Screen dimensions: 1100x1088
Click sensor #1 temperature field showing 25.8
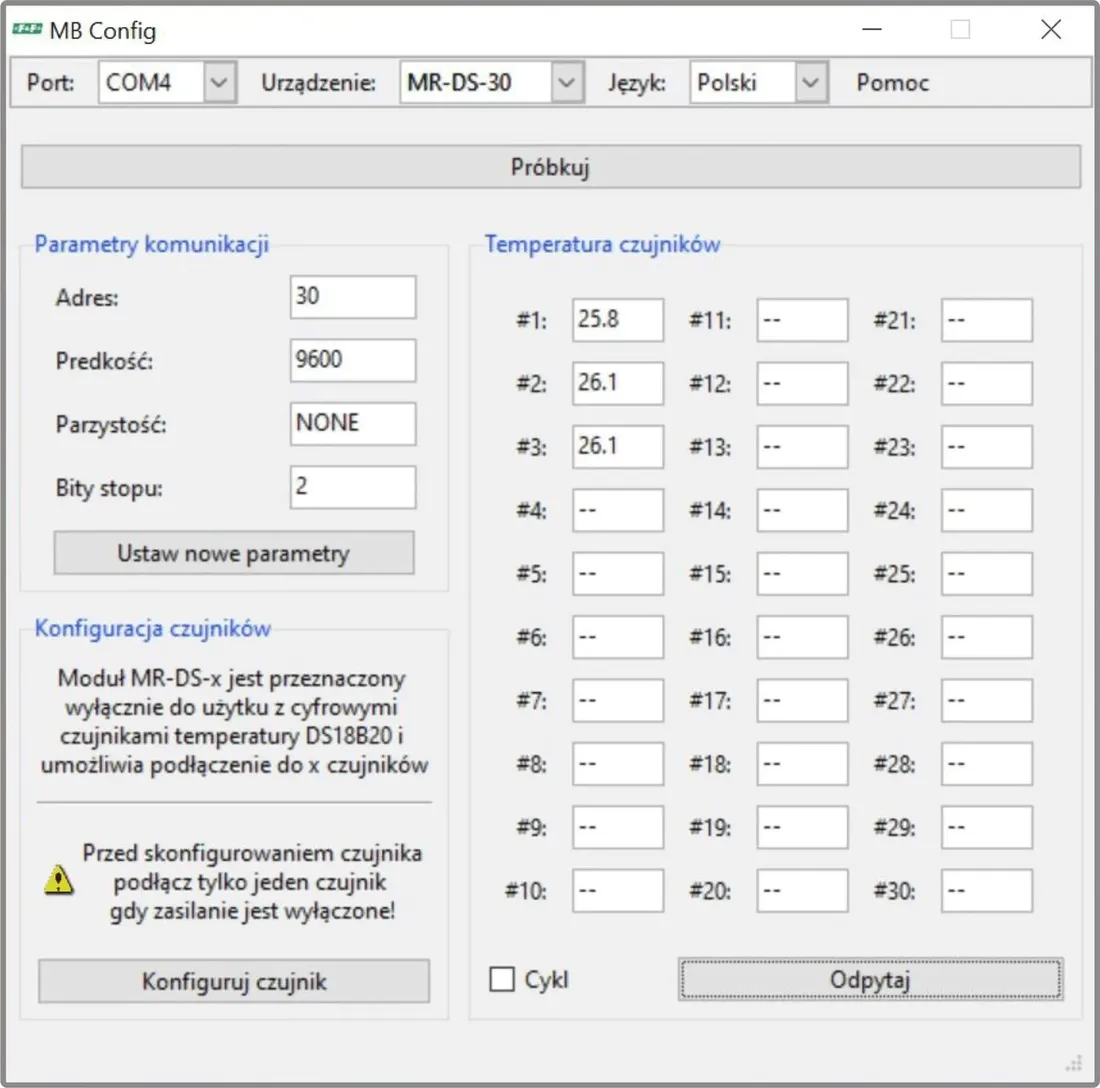tap(618, 320)
